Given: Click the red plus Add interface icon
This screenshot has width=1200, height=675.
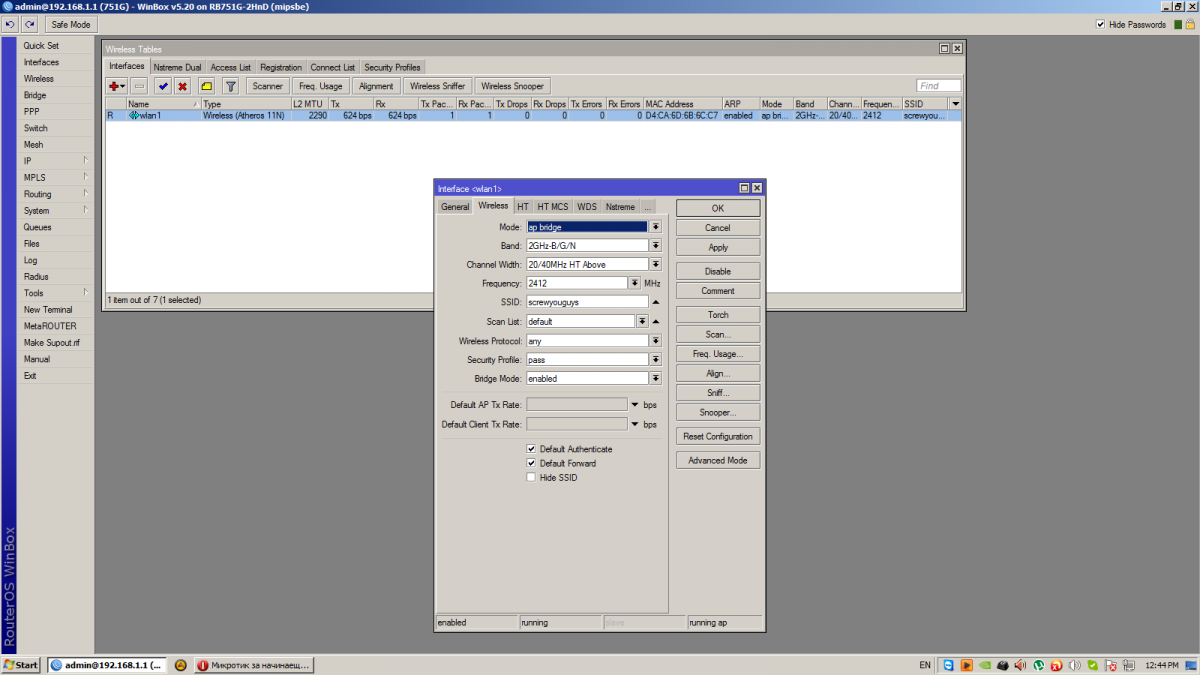Looking at the screenshot, I should pos(114,86).
